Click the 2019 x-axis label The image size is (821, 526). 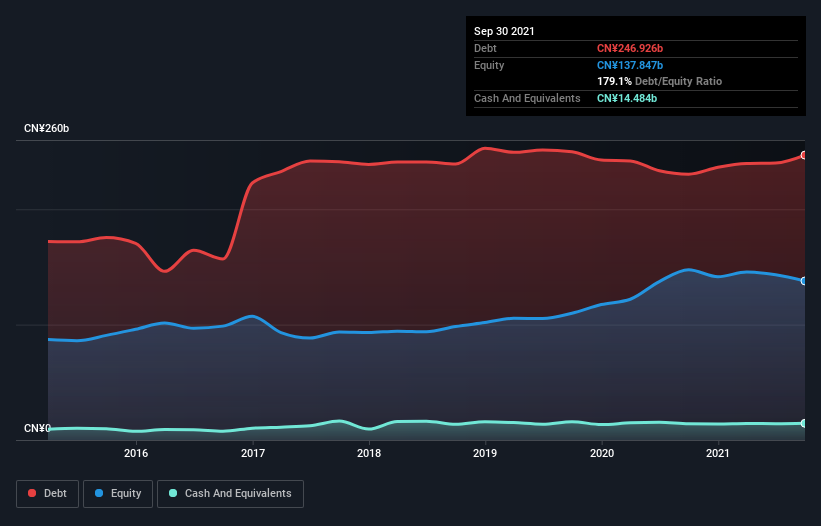tap(485, 453)
